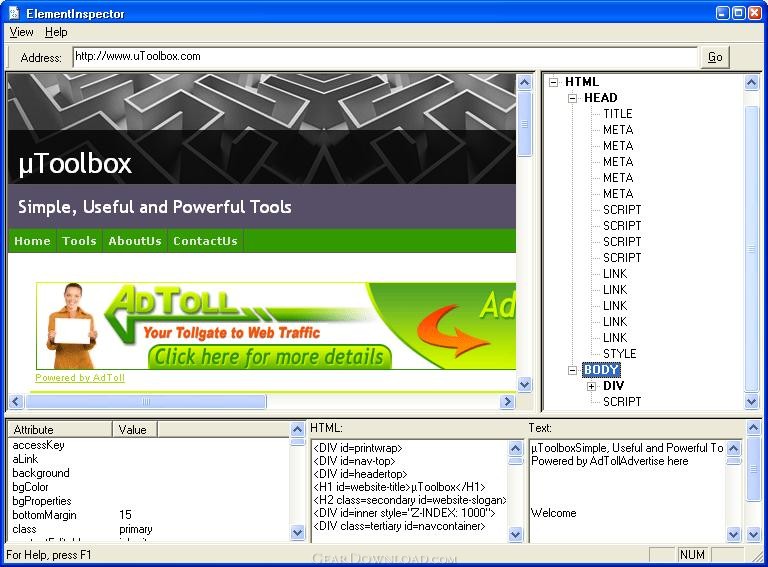The width and height of the screenshot is (768, 567).
Task: Click the Welcome text in Text box
Action: pyautogui.click(x=553, y=513)
